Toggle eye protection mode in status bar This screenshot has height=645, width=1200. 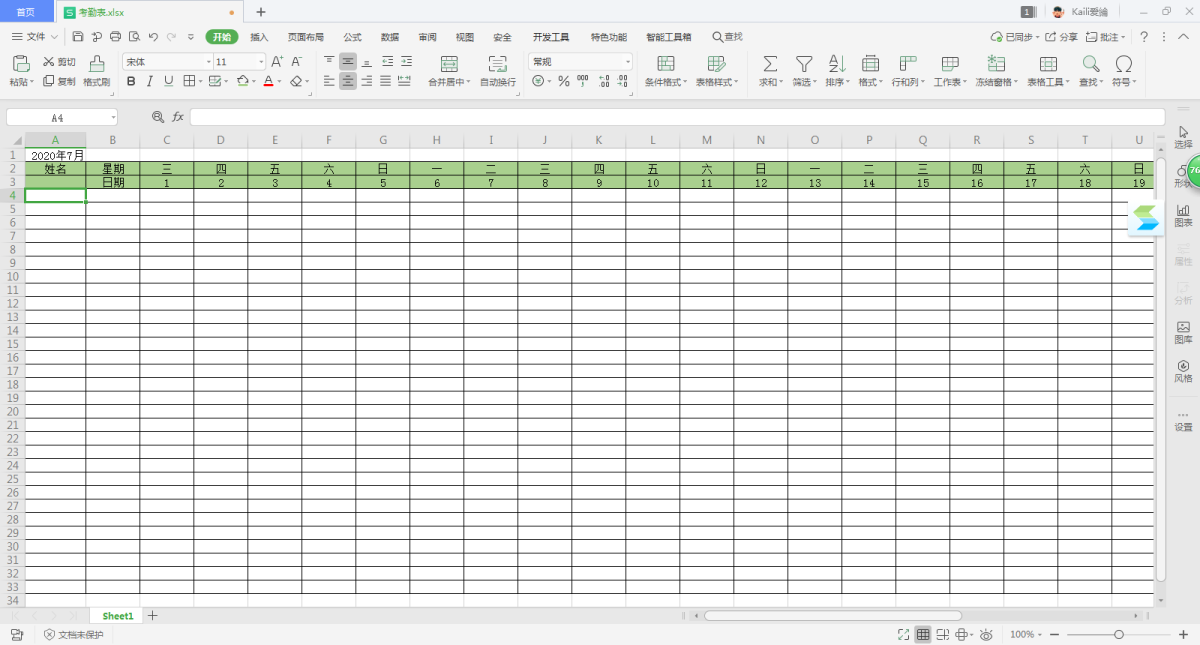pyautogui.click(x=986, y=634)
